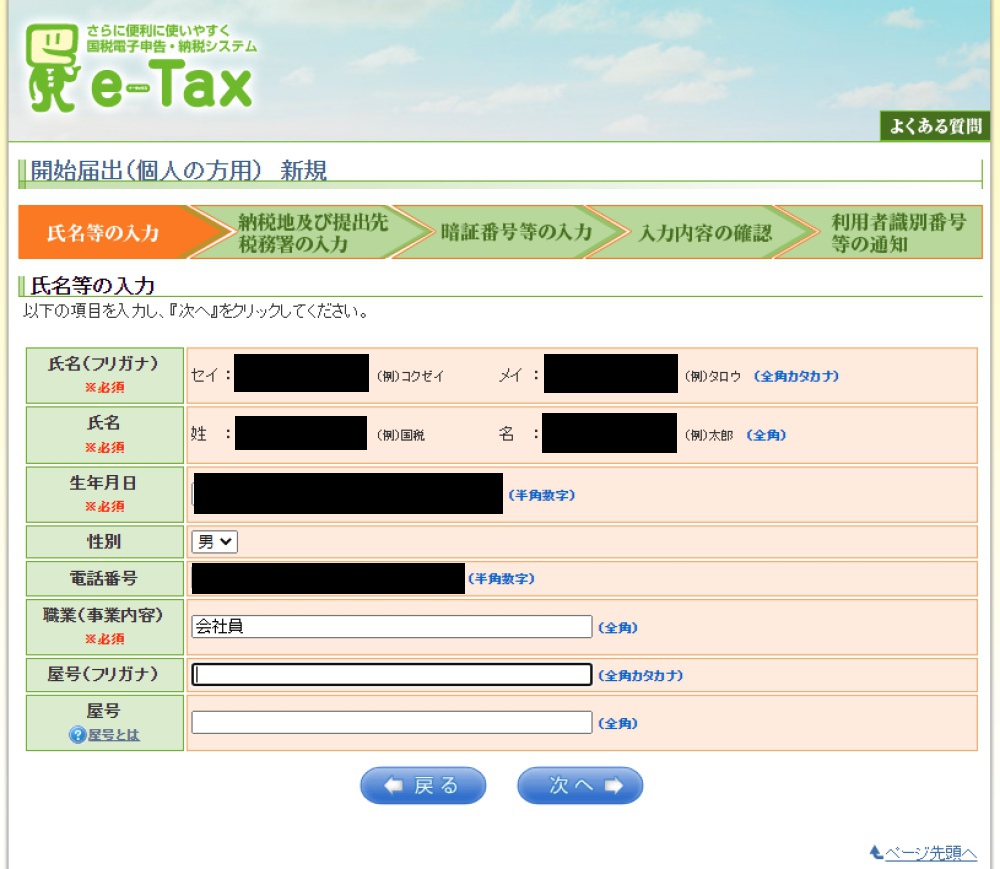Click the 性別 row label
Image resolution: width=1000 pixels, height=869 pixels.
point(104,542)
